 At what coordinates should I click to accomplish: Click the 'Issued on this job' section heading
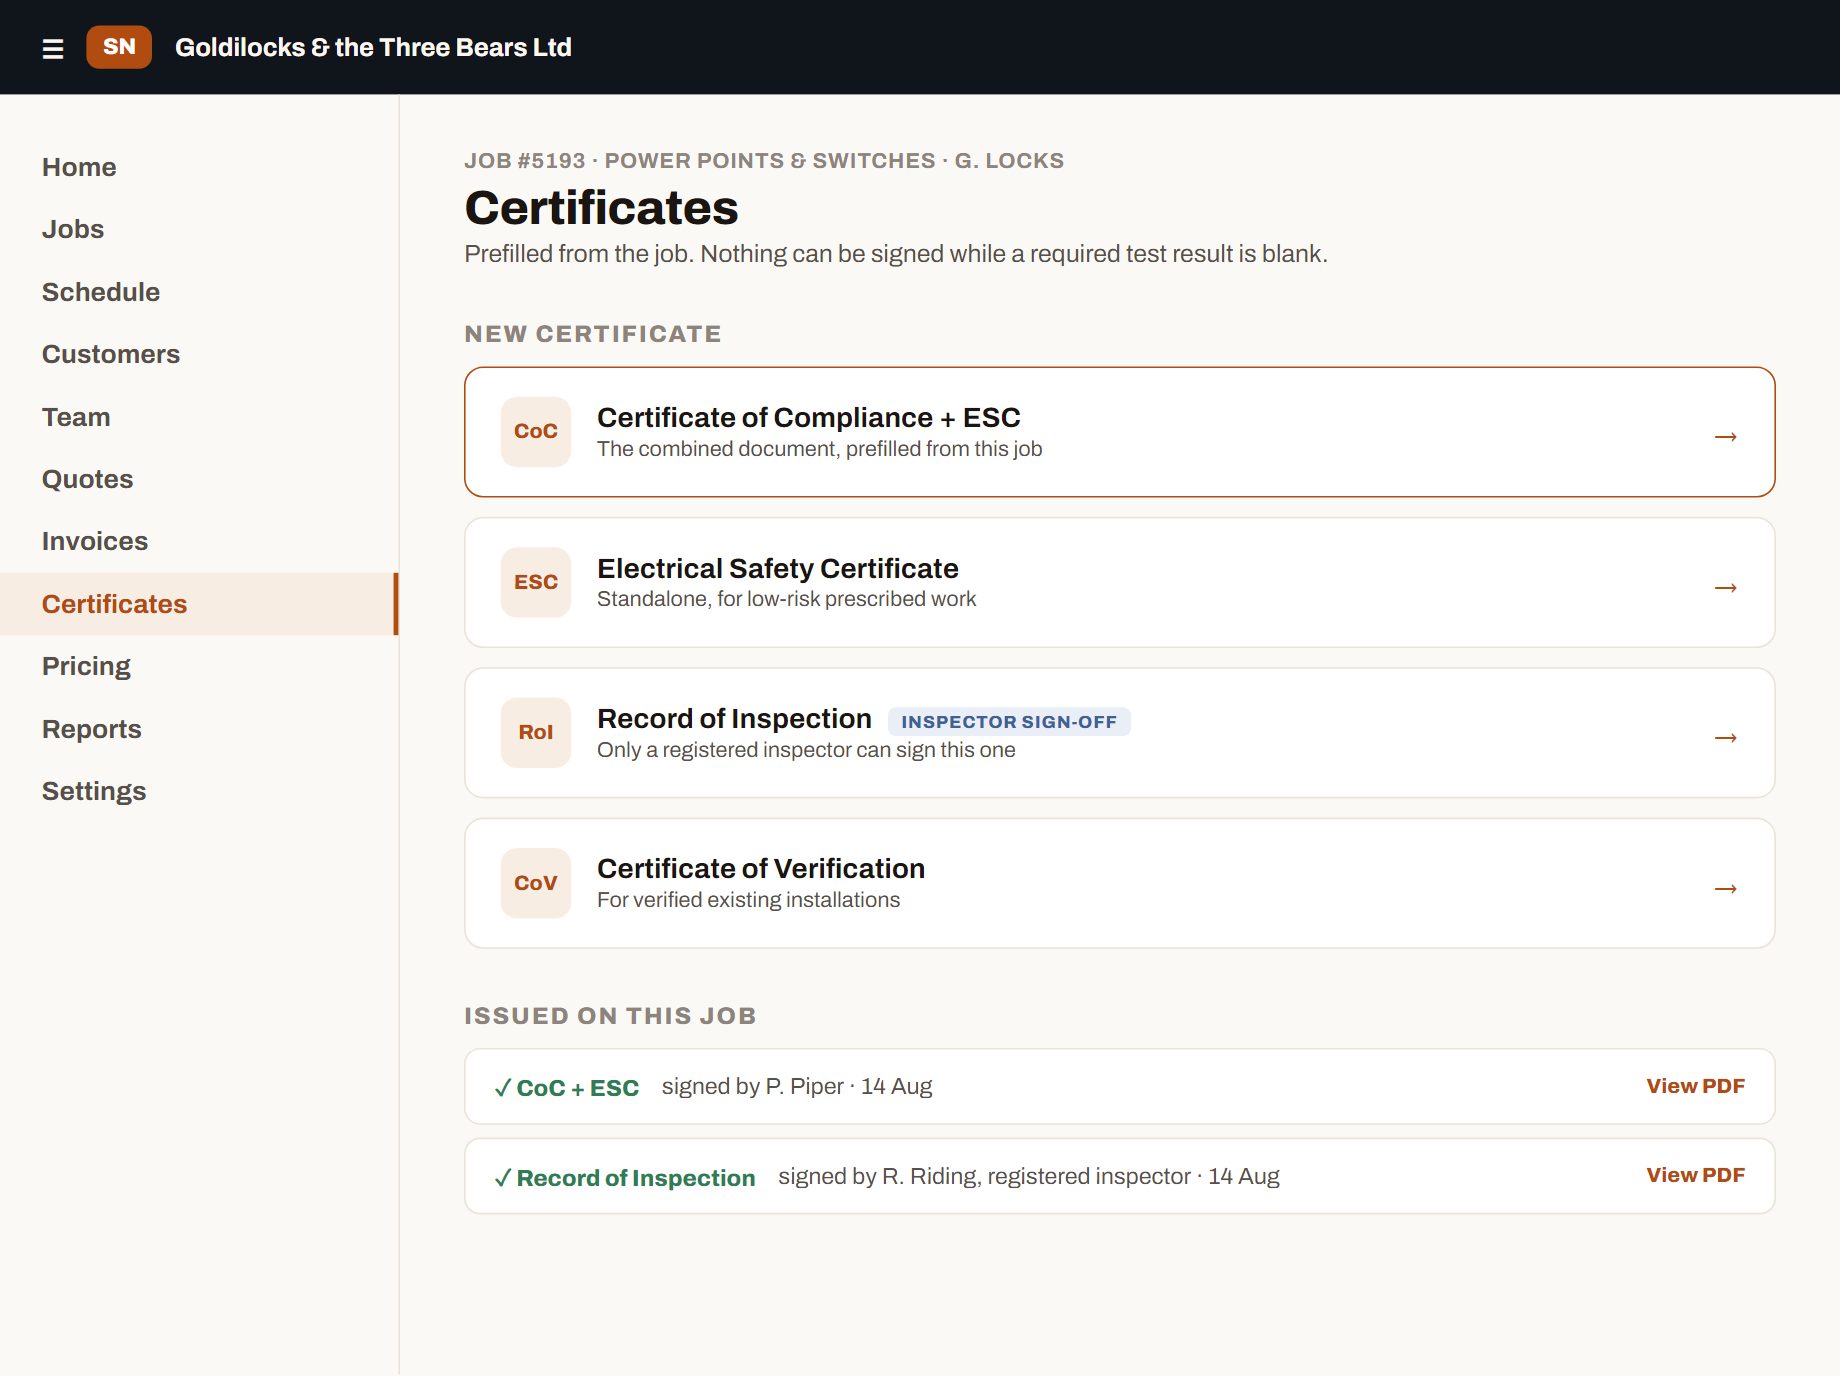pos(610,1016)
